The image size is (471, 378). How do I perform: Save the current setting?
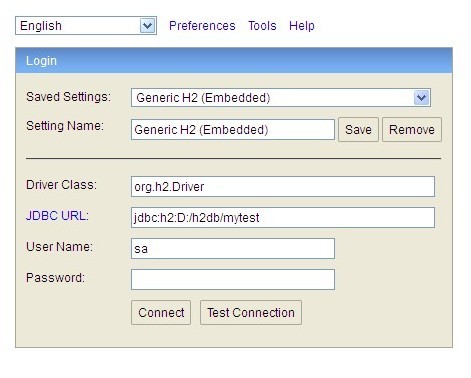pyautogui.click(x=358, y=130)
